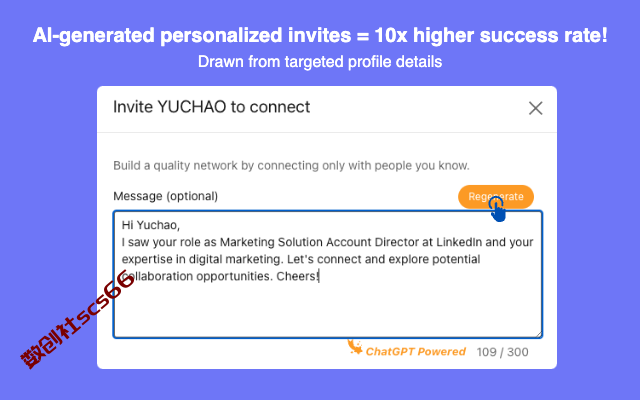Click the red watermark text

click(x=78, y=319)
